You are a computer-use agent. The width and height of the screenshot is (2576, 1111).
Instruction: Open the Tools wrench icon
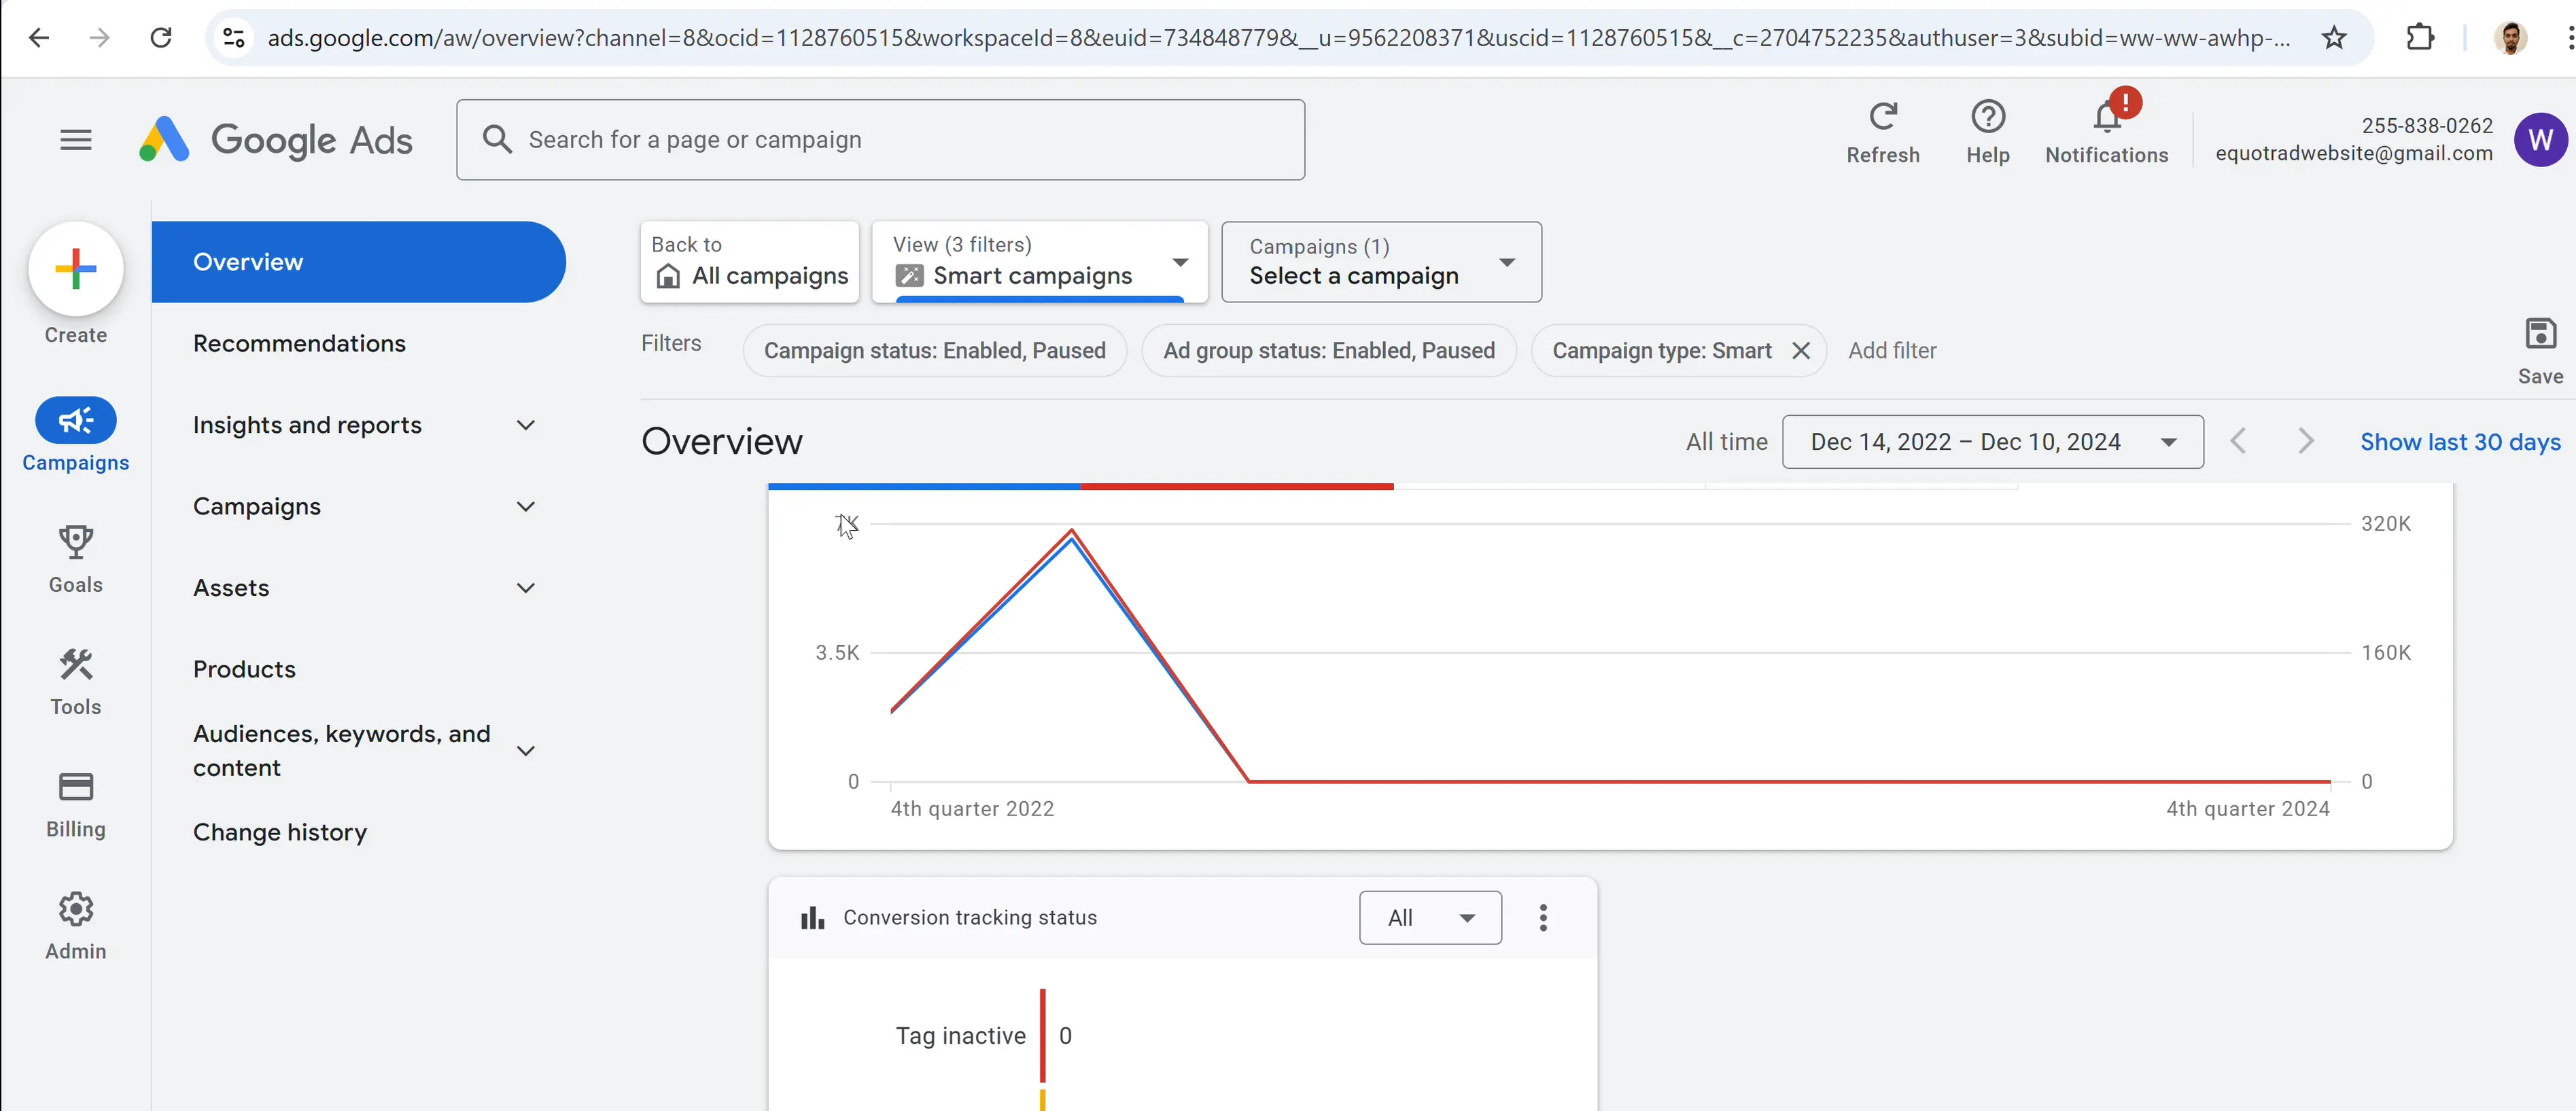pyautogui.click(x=76, y=665)
